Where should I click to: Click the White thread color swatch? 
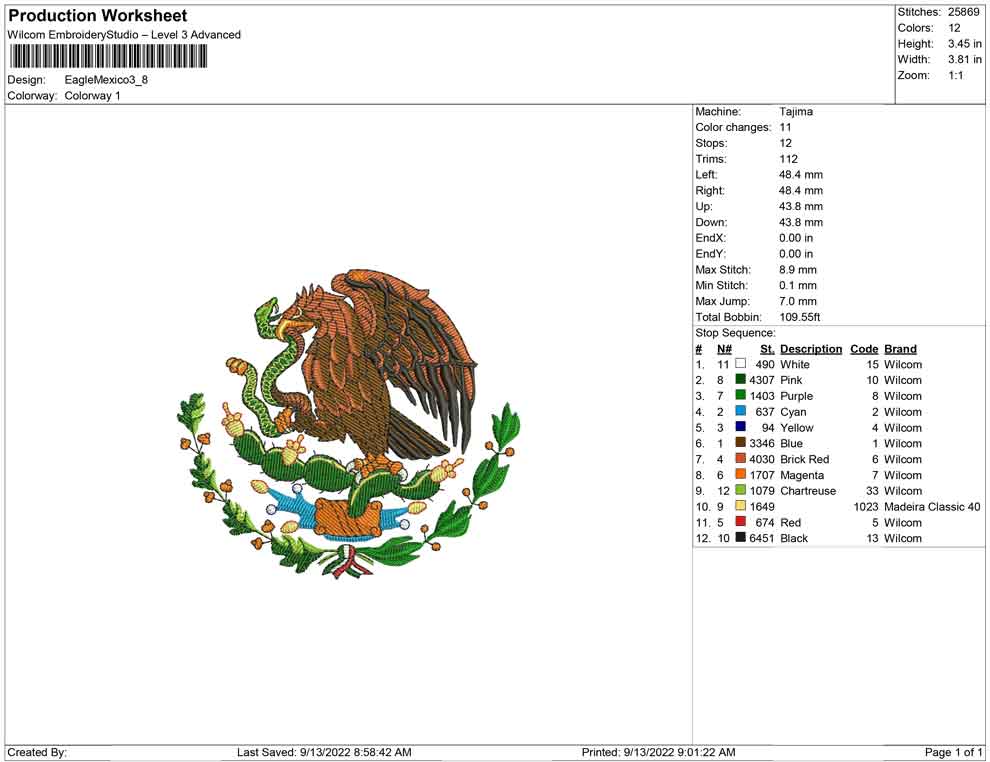[x=741, y=364]
